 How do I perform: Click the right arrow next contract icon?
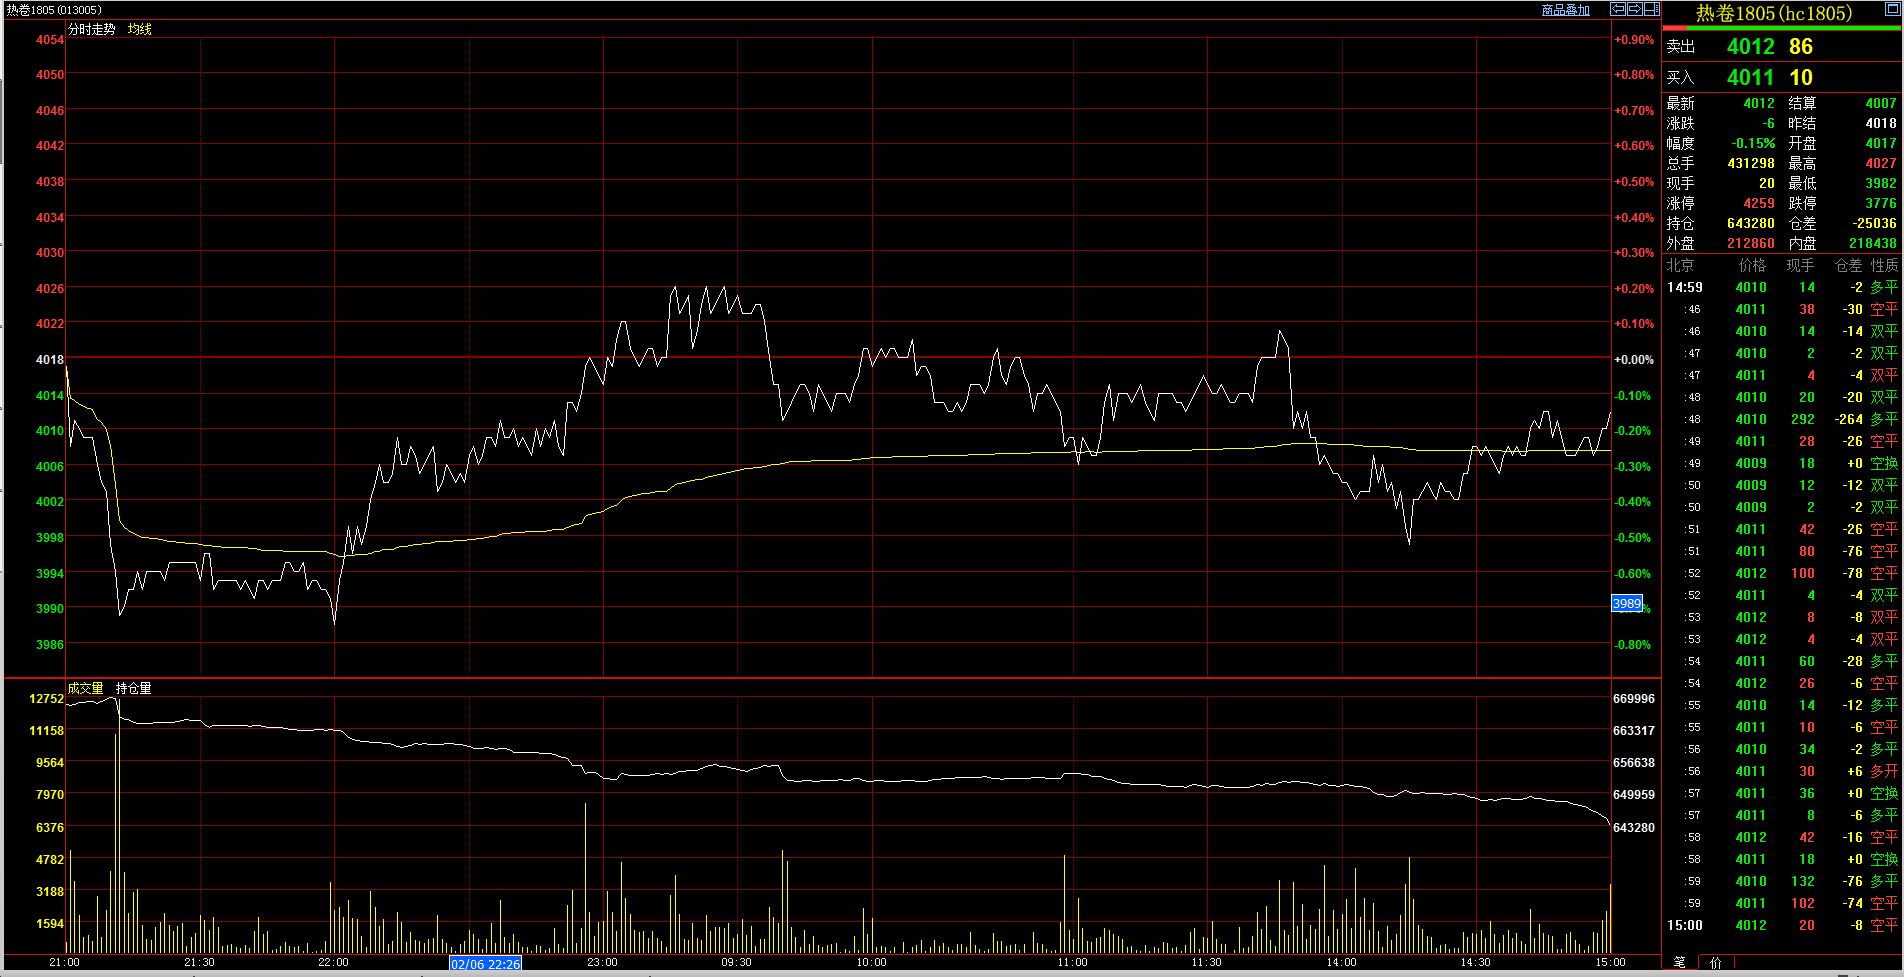(1635, 9)
